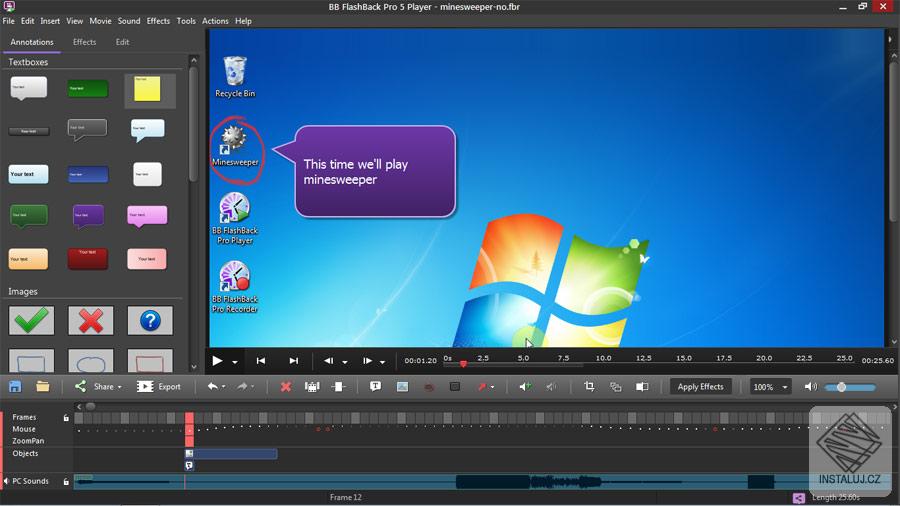
Task: Open the dropdown arrow beside Play button
Action: tap(235, 362)
